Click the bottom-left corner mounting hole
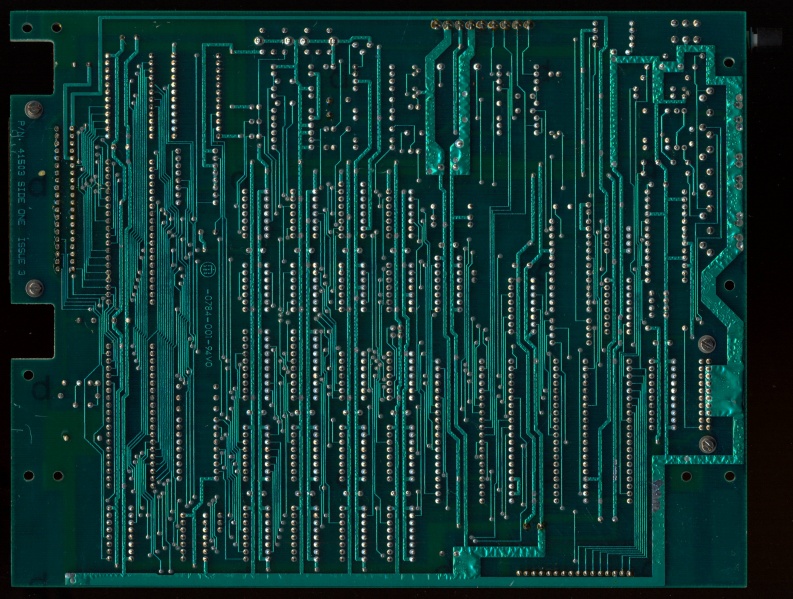Viewport: 793px width, 599px height. tap(27, 476)
